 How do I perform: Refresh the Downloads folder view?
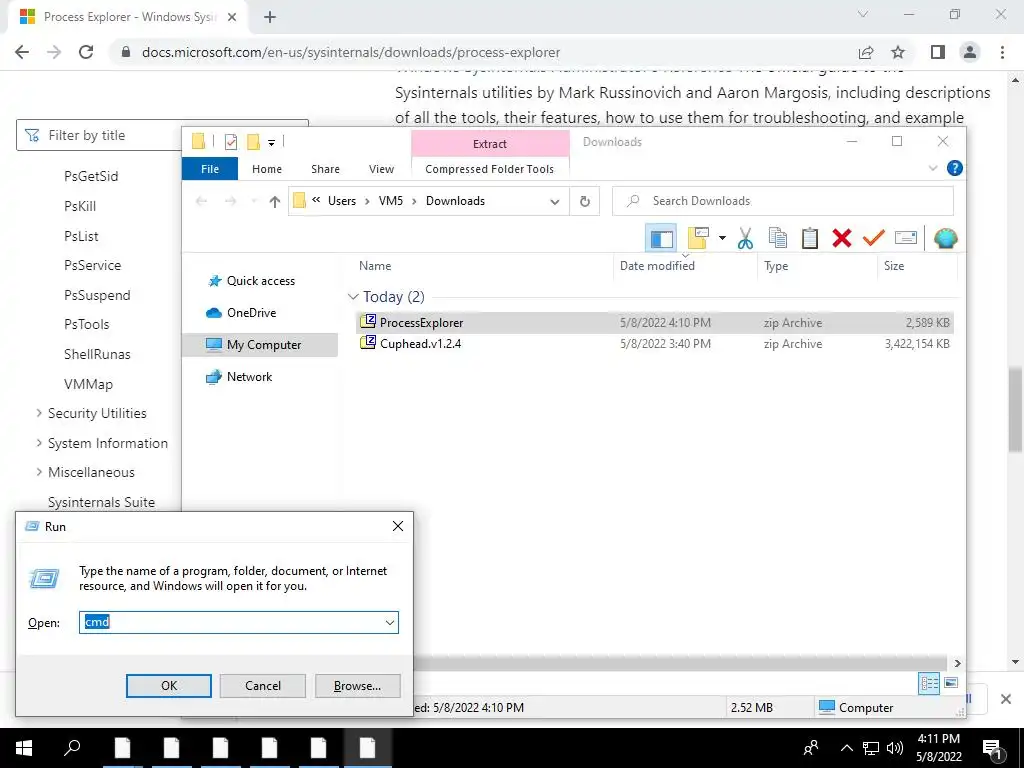pos(584,201)
